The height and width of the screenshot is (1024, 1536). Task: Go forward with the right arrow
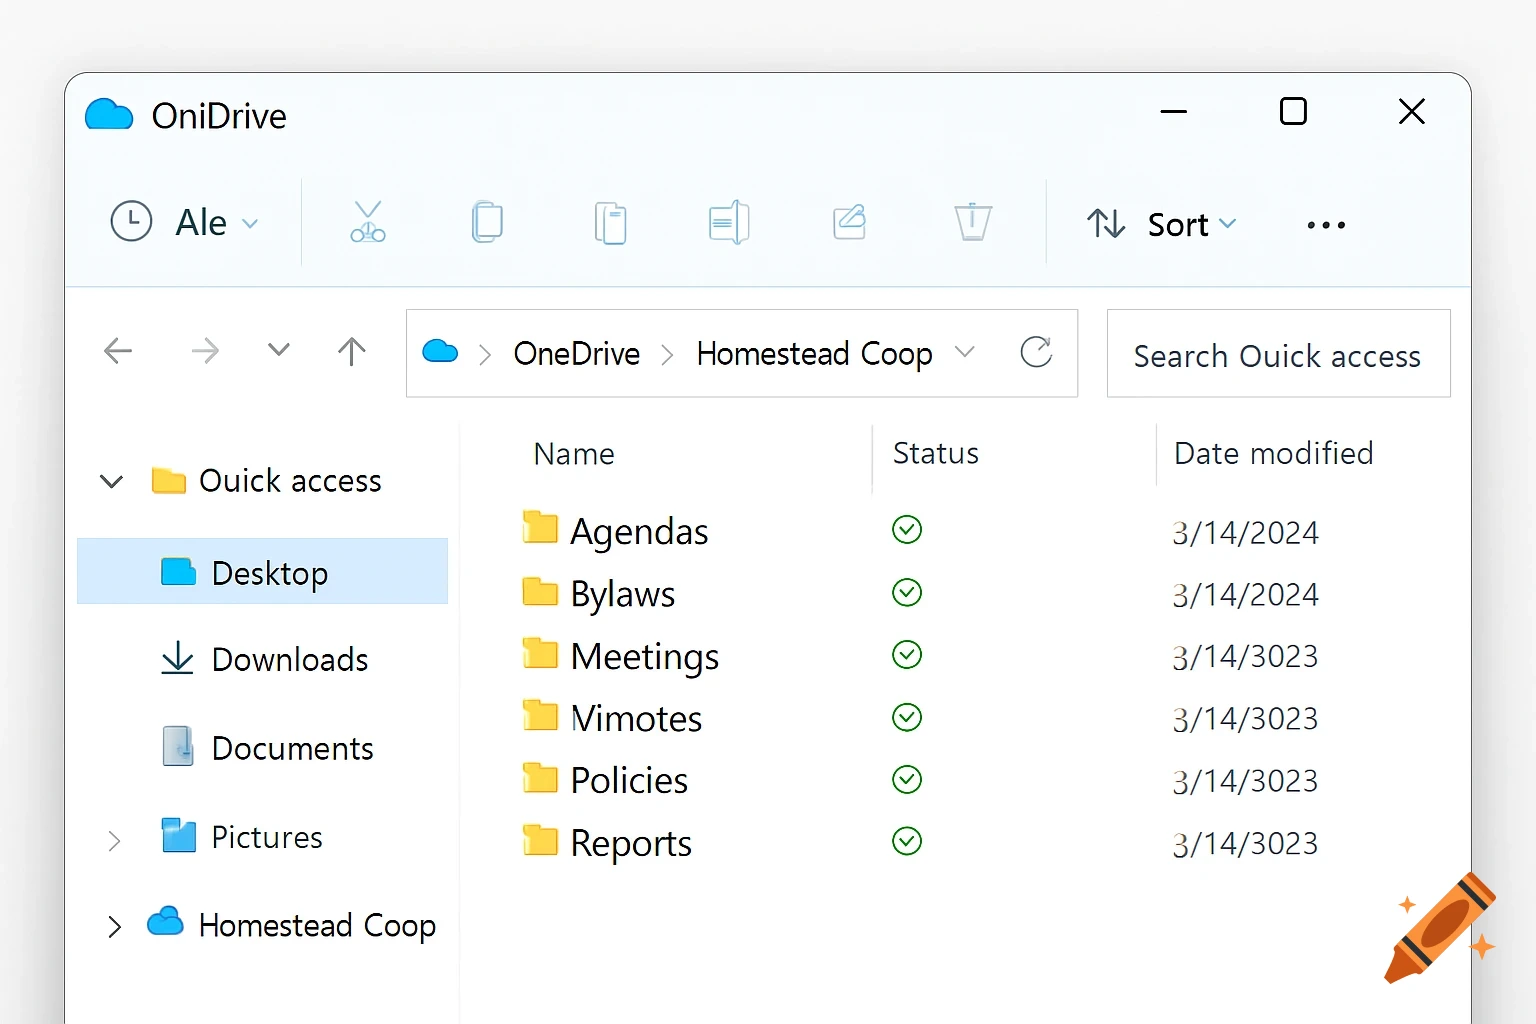coord(204,351)
